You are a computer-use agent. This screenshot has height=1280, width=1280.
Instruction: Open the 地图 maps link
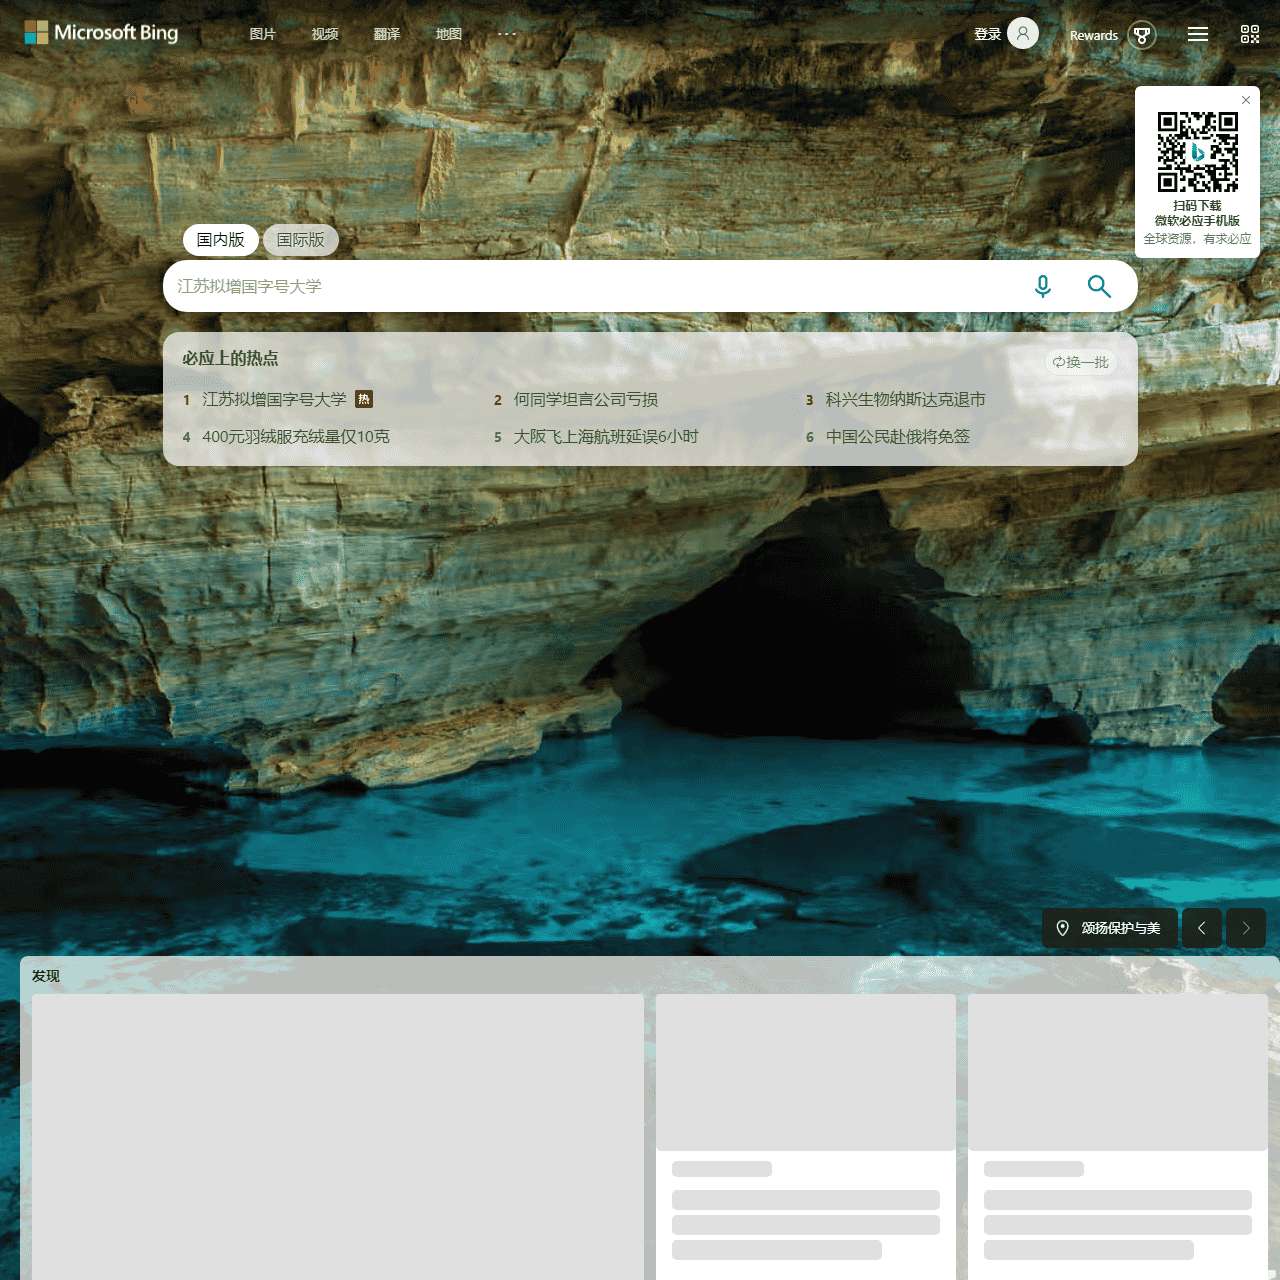tap(448, 34)
